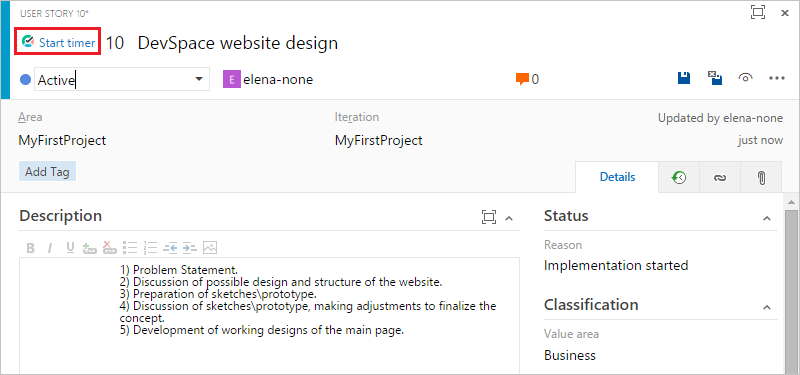Open the Attachments paperclip tab

point(761,178)
